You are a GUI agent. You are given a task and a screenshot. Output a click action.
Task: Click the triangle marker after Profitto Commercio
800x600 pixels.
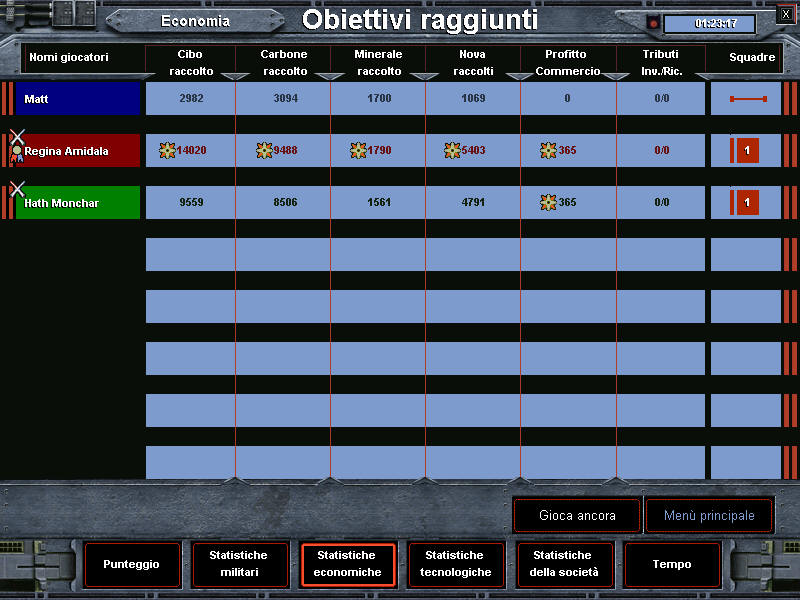616,76
